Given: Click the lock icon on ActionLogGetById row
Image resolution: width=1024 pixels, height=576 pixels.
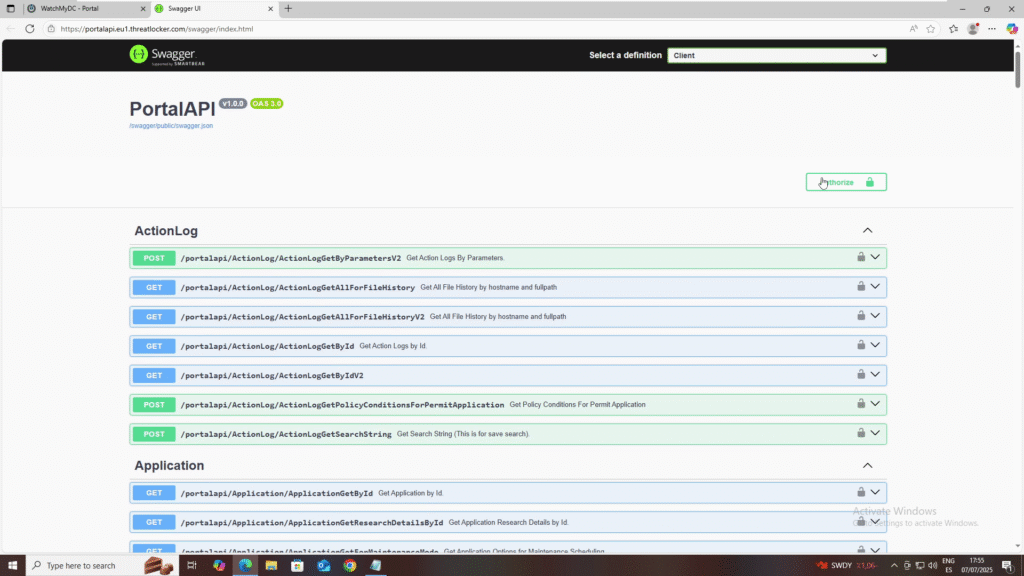Looking at the screenshot, I should click(x=861, y=345).
